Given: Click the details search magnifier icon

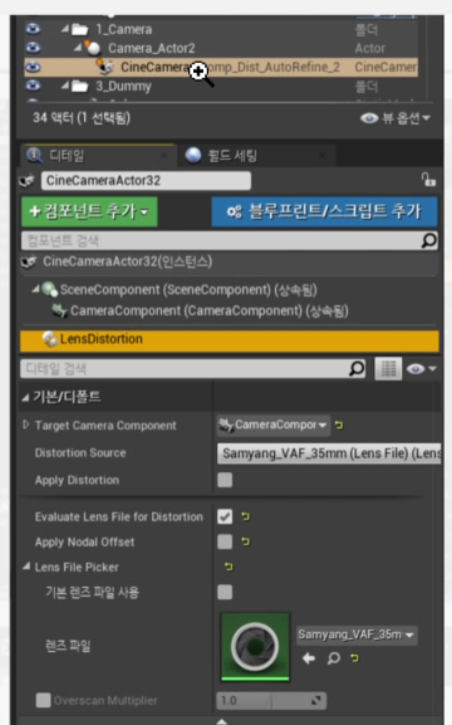Looking at the screenshot, I should 356,369.
